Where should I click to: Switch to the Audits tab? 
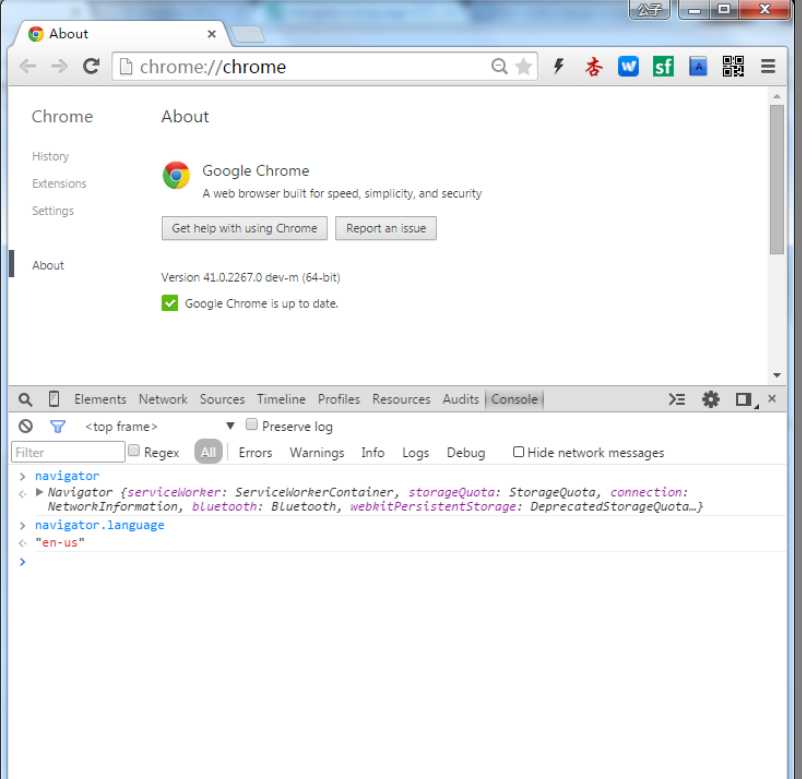[x=461, y=399]
